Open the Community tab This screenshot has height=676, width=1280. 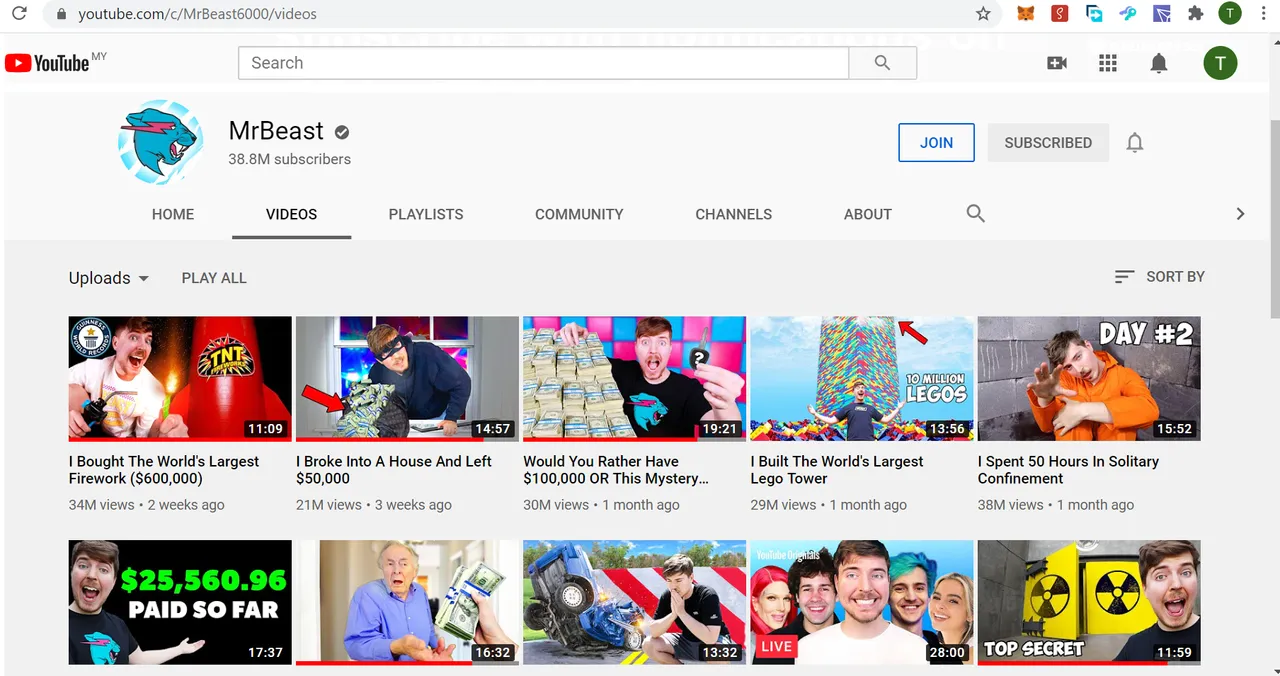pyautogui.click(x=579, y=214)
